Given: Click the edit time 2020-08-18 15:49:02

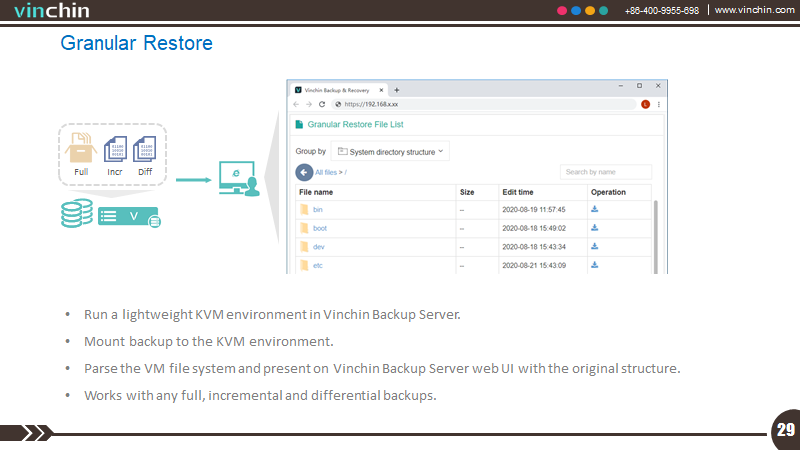Looking at the screenshot, I should pyautogui.click(x=534, y=228).
